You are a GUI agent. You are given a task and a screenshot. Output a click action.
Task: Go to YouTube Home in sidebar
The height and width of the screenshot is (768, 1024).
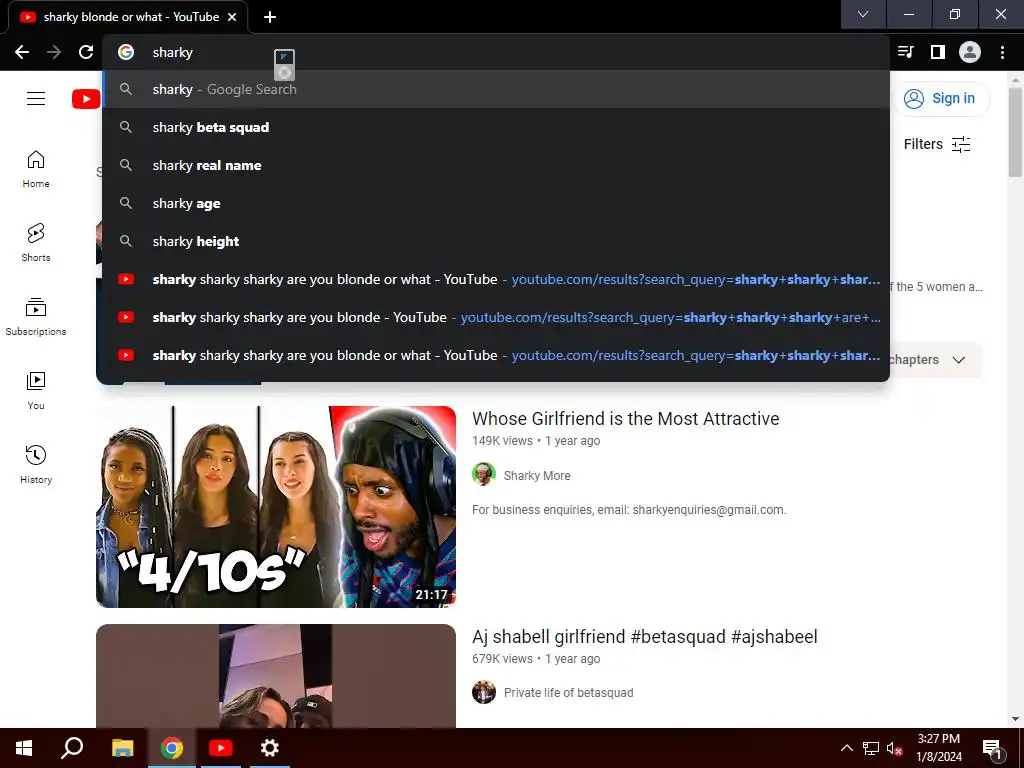(x=36, y=169)
